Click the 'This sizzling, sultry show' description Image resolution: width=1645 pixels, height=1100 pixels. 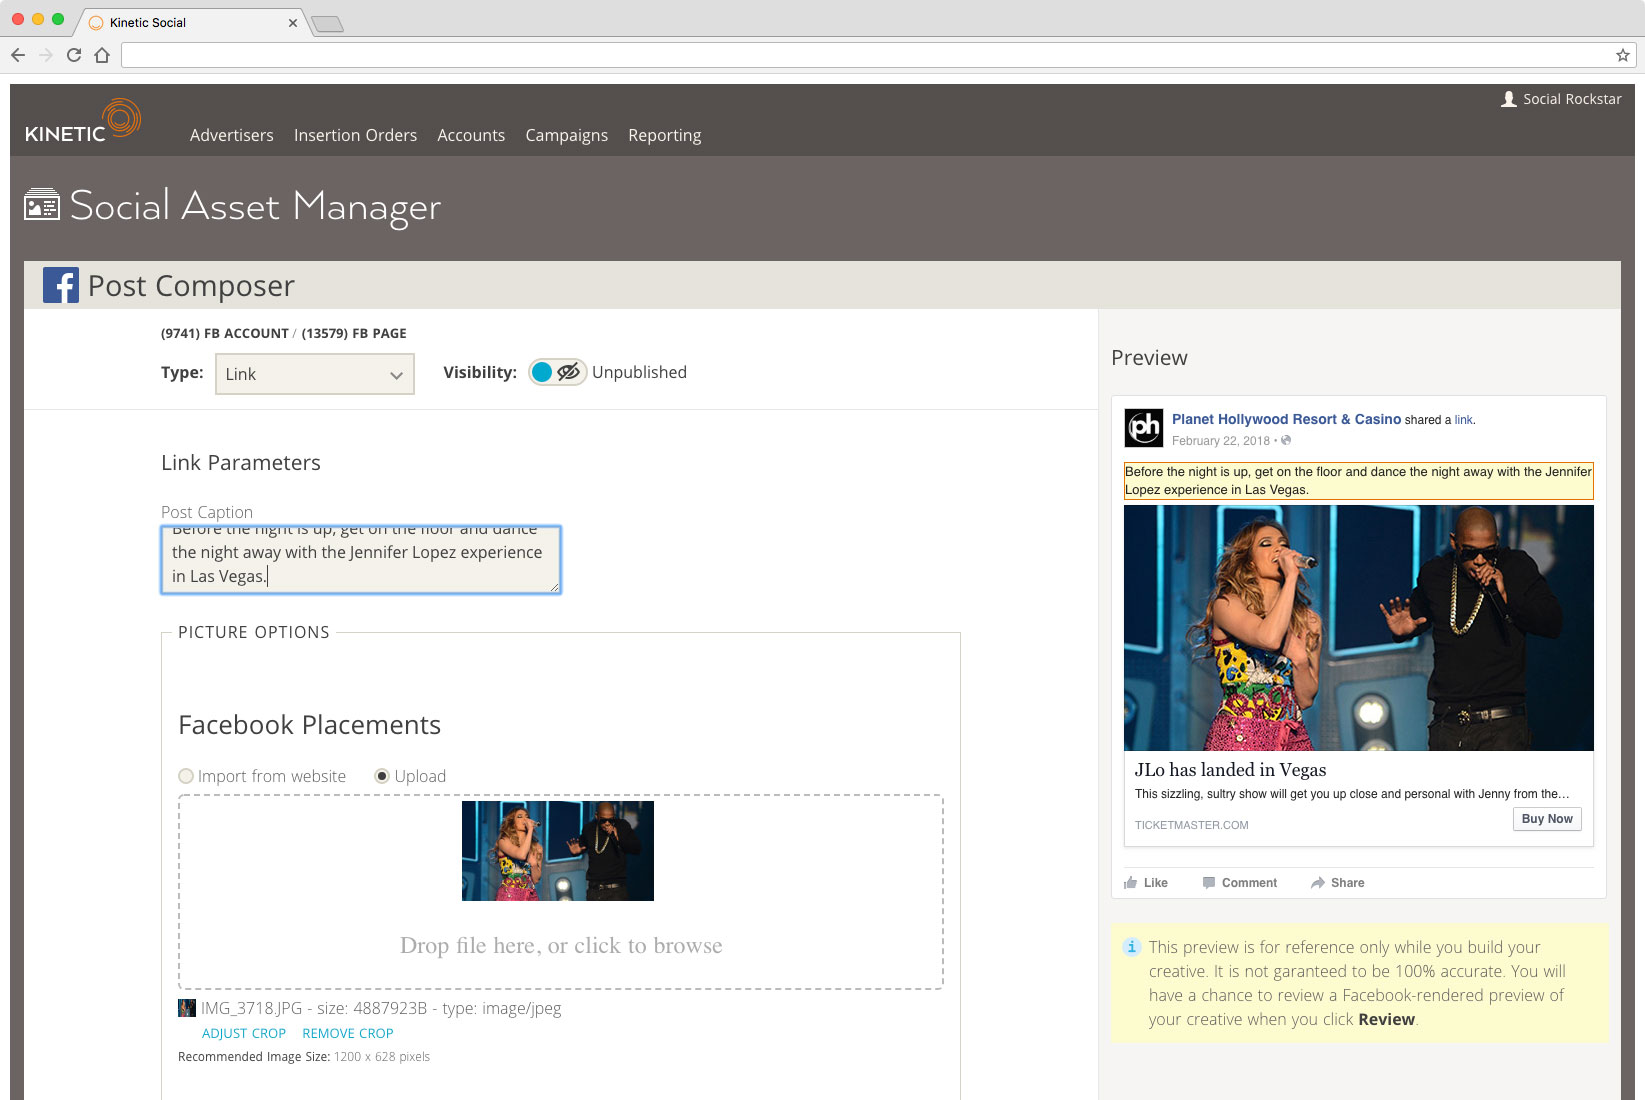click(1352, 794)
